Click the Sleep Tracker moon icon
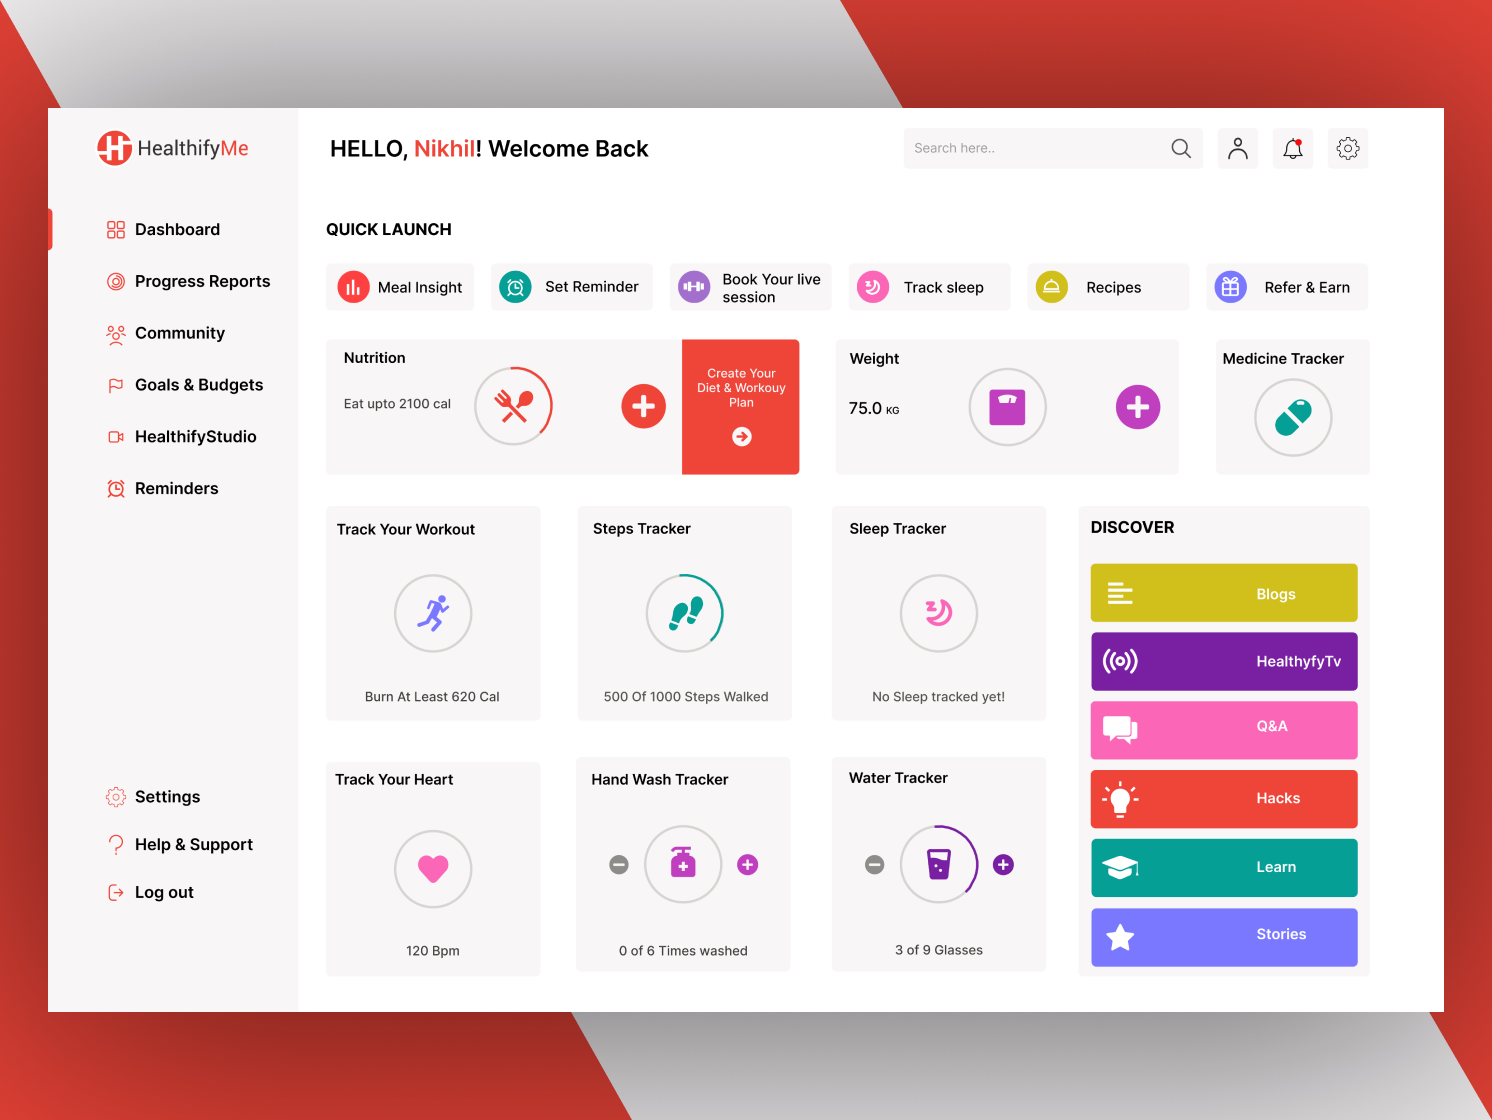 [939, 613]
